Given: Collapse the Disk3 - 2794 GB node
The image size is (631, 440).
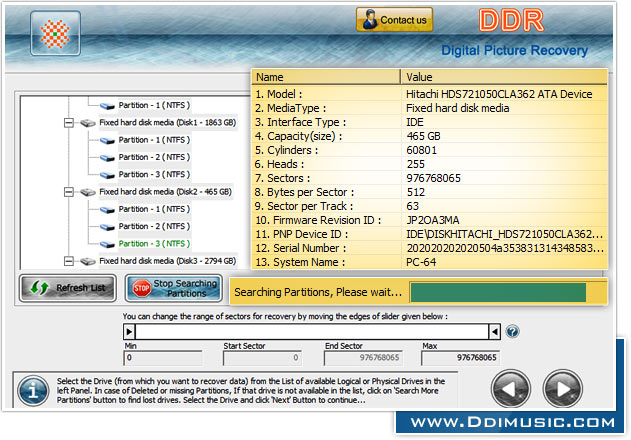Looking at the screenshot, I should coord(69,261).
